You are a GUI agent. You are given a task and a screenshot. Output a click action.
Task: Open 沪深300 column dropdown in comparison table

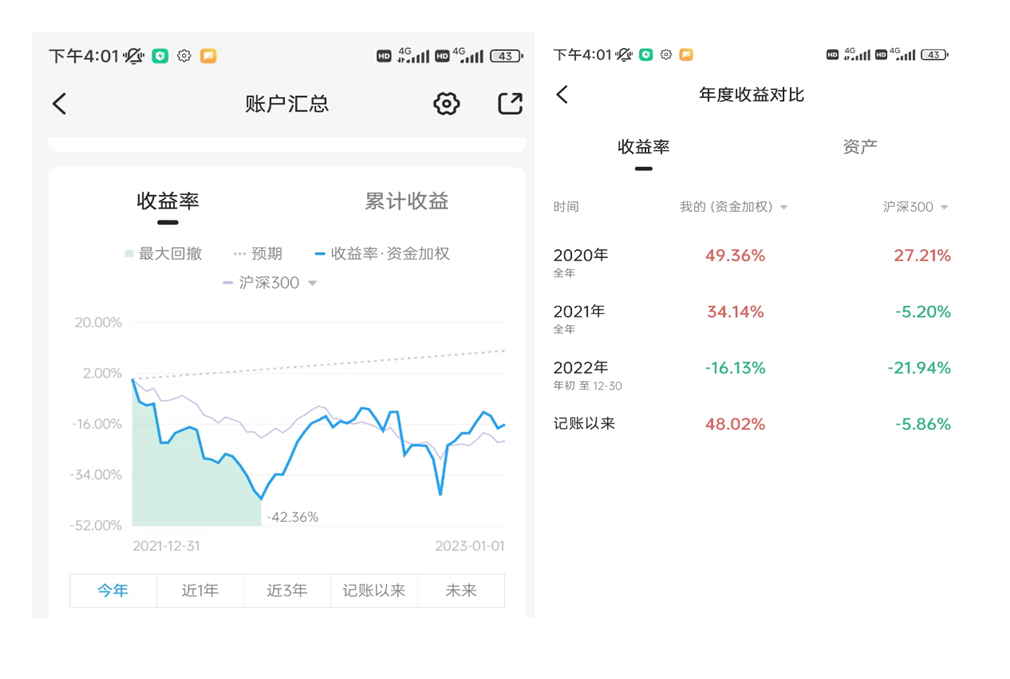[915, 207]
